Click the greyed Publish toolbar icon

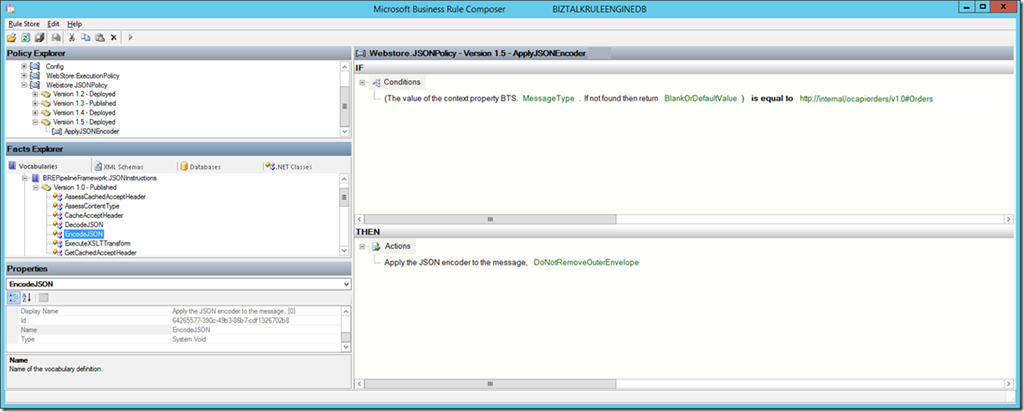pyautogui.click(x=56, y=37)
